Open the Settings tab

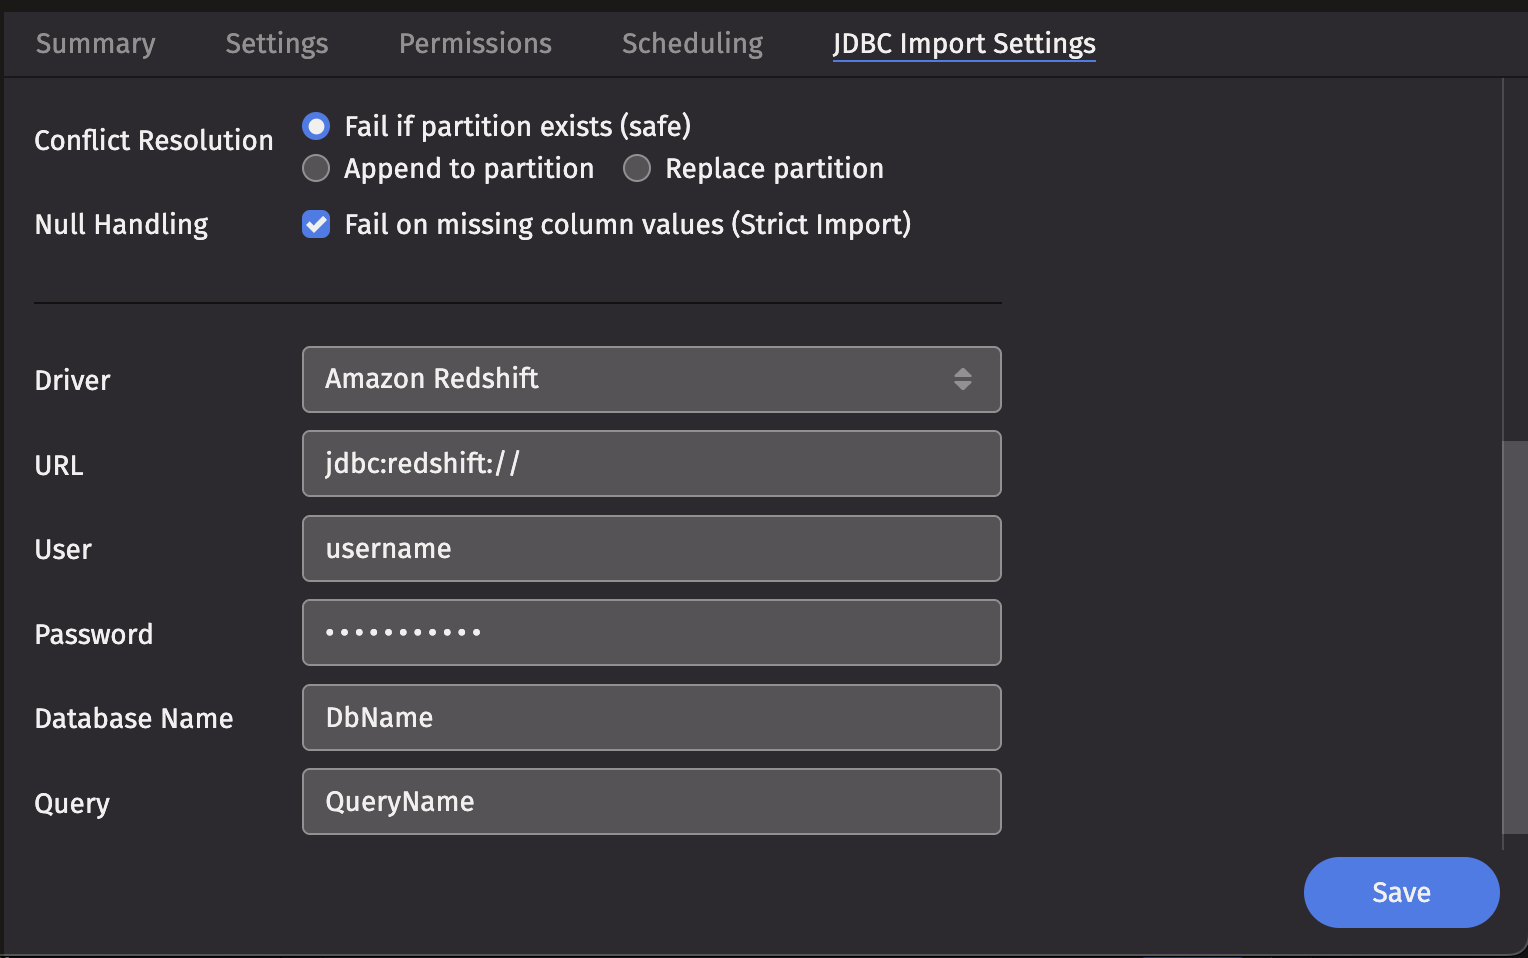click(277, 43)
